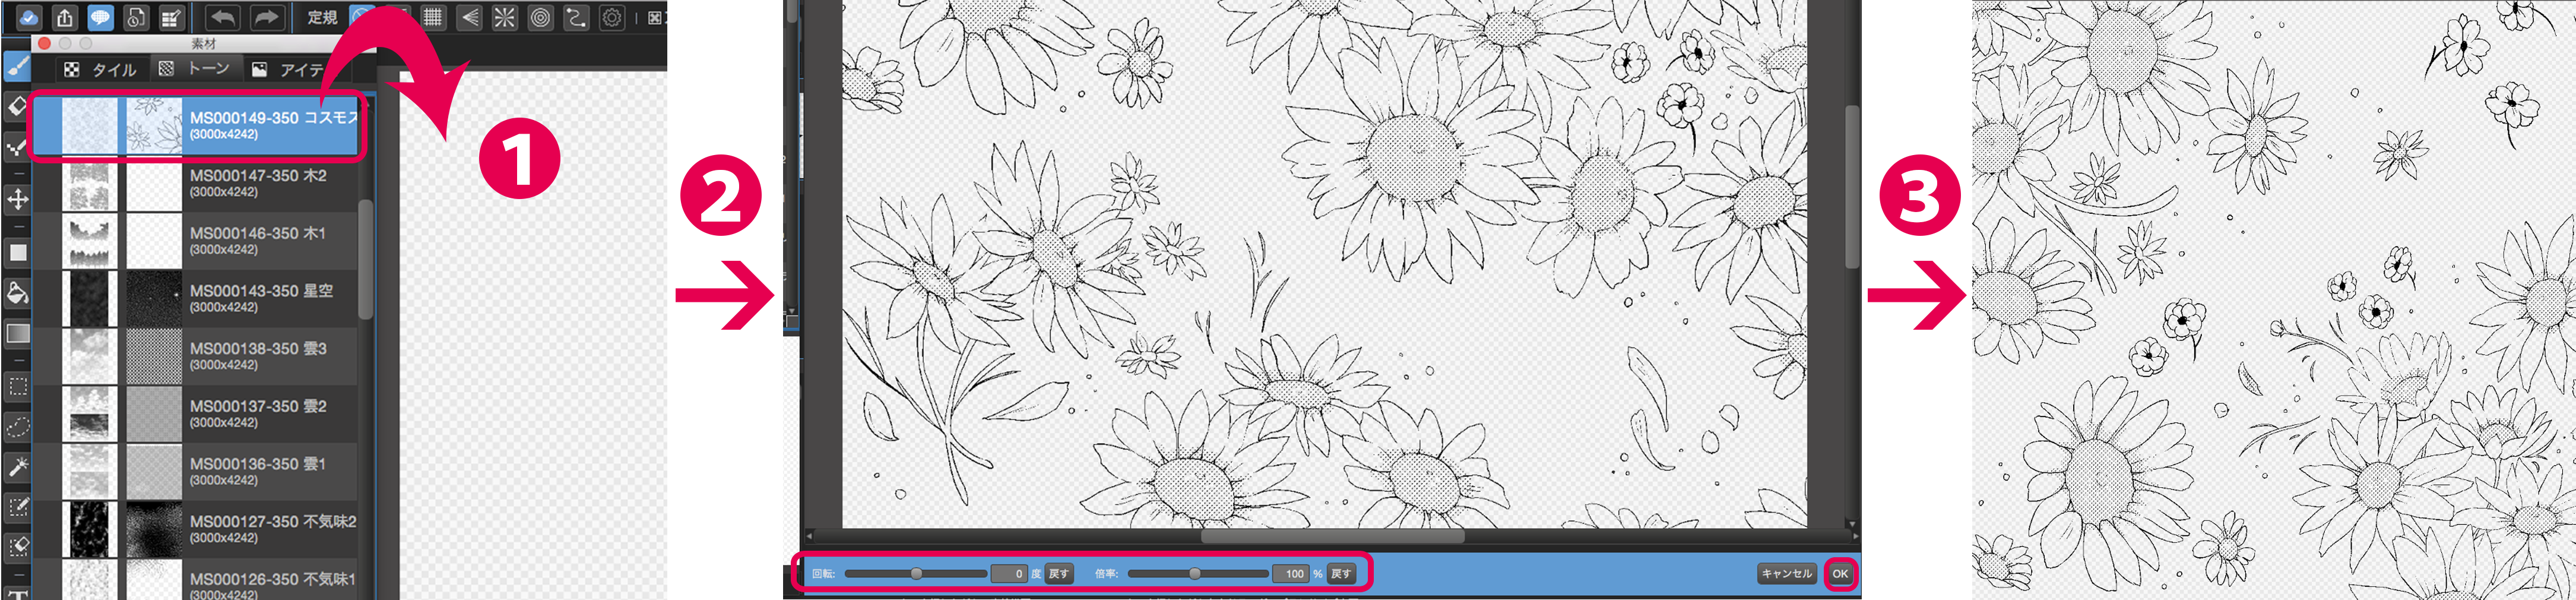Image resolution: width=2576 pixels, height=600 pixels.
Task: Select the Rectangular selection tool
Action: (17, 387)
